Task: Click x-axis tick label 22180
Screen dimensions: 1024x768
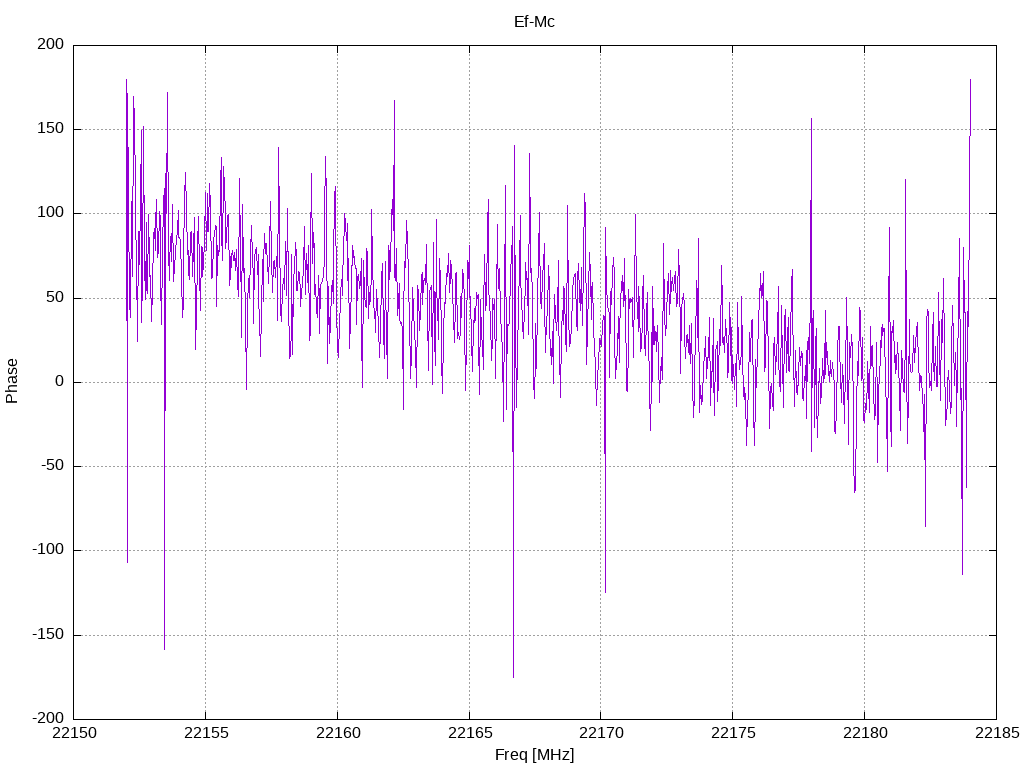Action: [865, 733]
